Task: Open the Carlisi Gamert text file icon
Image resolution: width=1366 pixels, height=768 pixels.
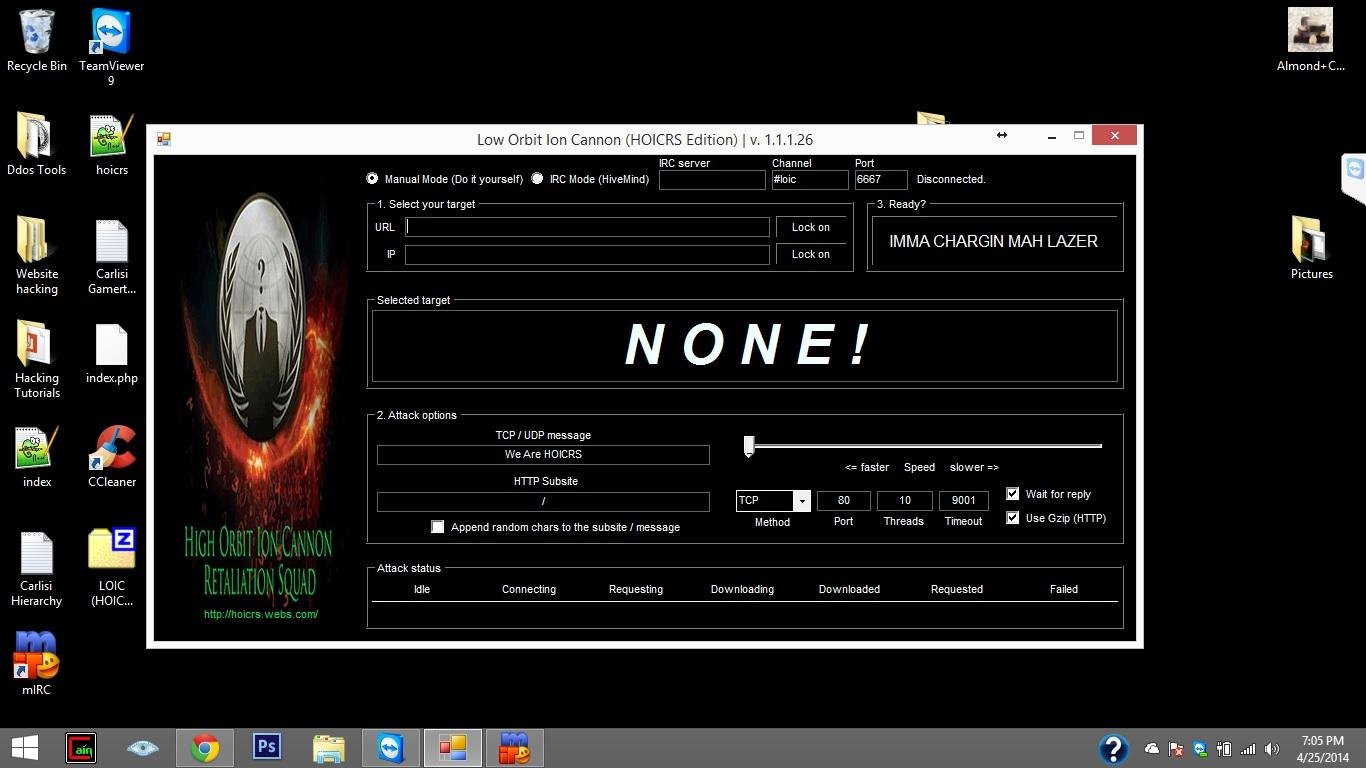Action: point(112,256)
